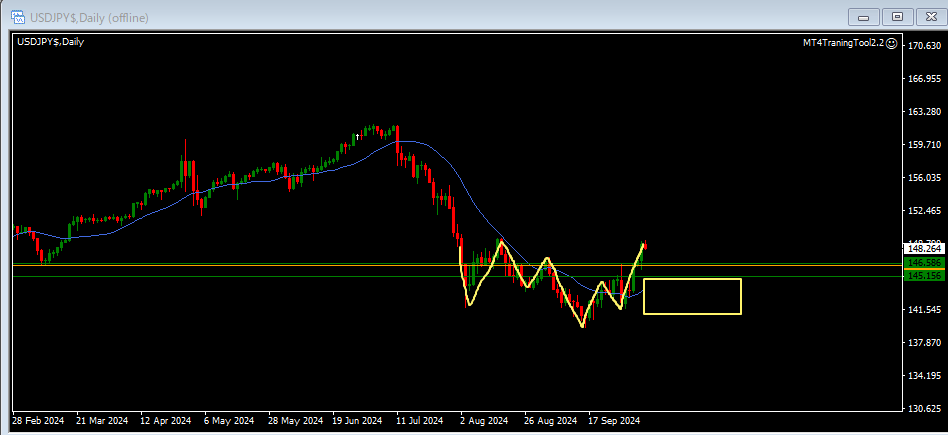Click the 148.264 current price label
Viewport: 948px width, 435px height.
point(923,248)
